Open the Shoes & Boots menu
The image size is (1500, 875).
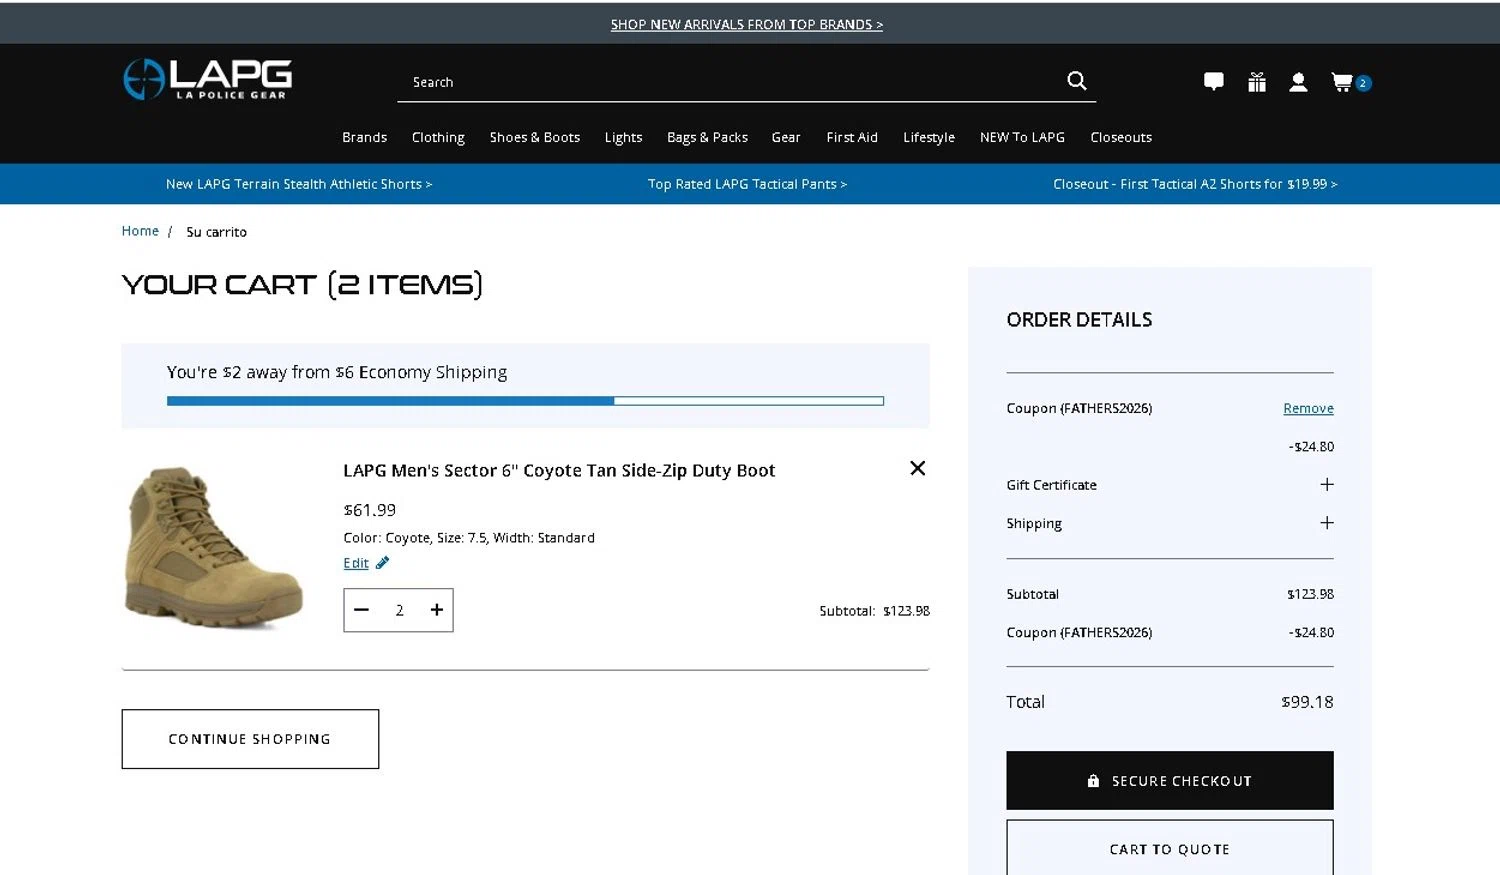(534, 137)
